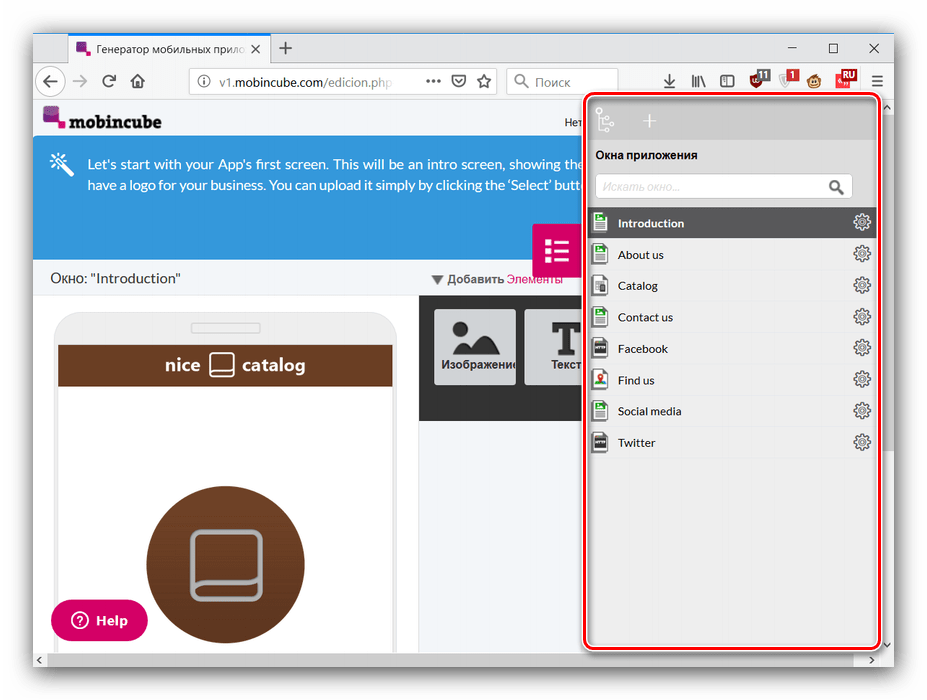The height and width of the screenshot is (700, 927).
Task: Click the Find us map icon
Action: pos(600,380)
